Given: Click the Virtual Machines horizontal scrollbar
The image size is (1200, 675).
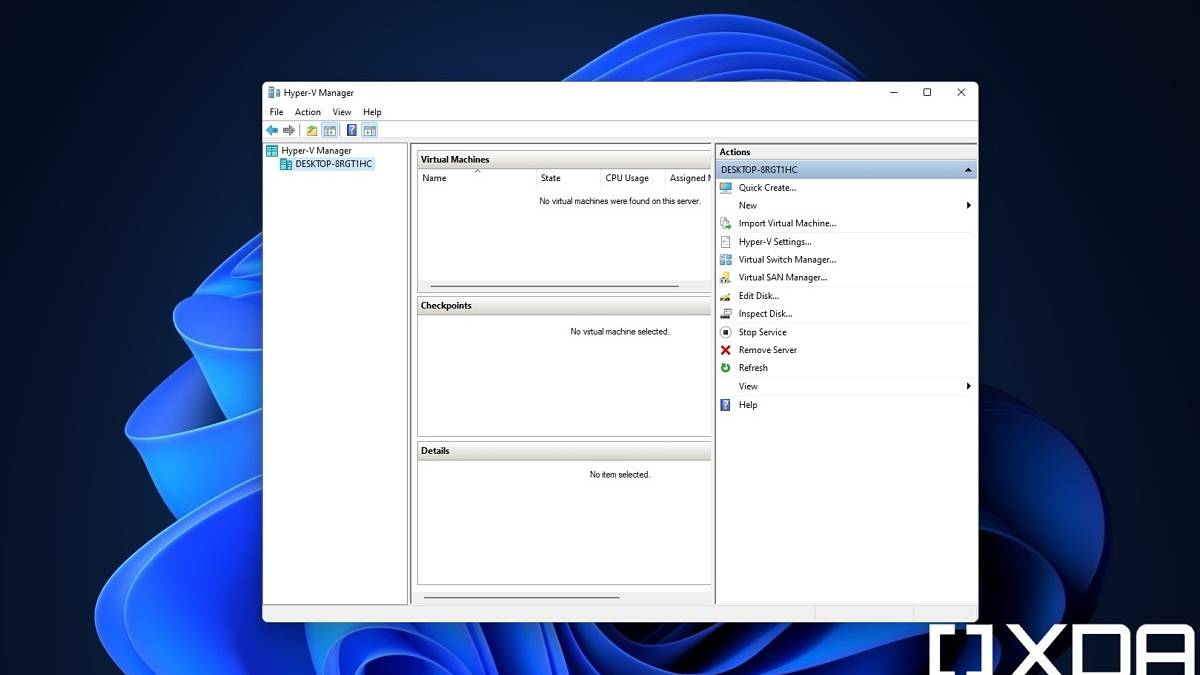Looking at the screenshot, I should click(554, 287).
